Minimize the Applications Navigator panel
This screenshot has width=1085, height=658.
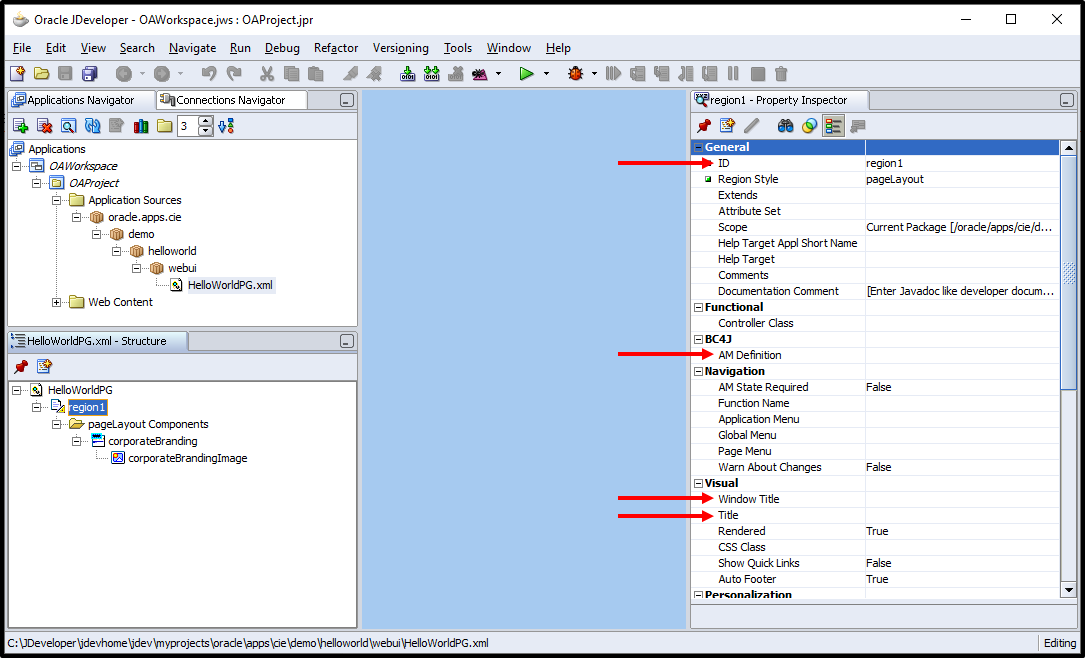point(347,101)
